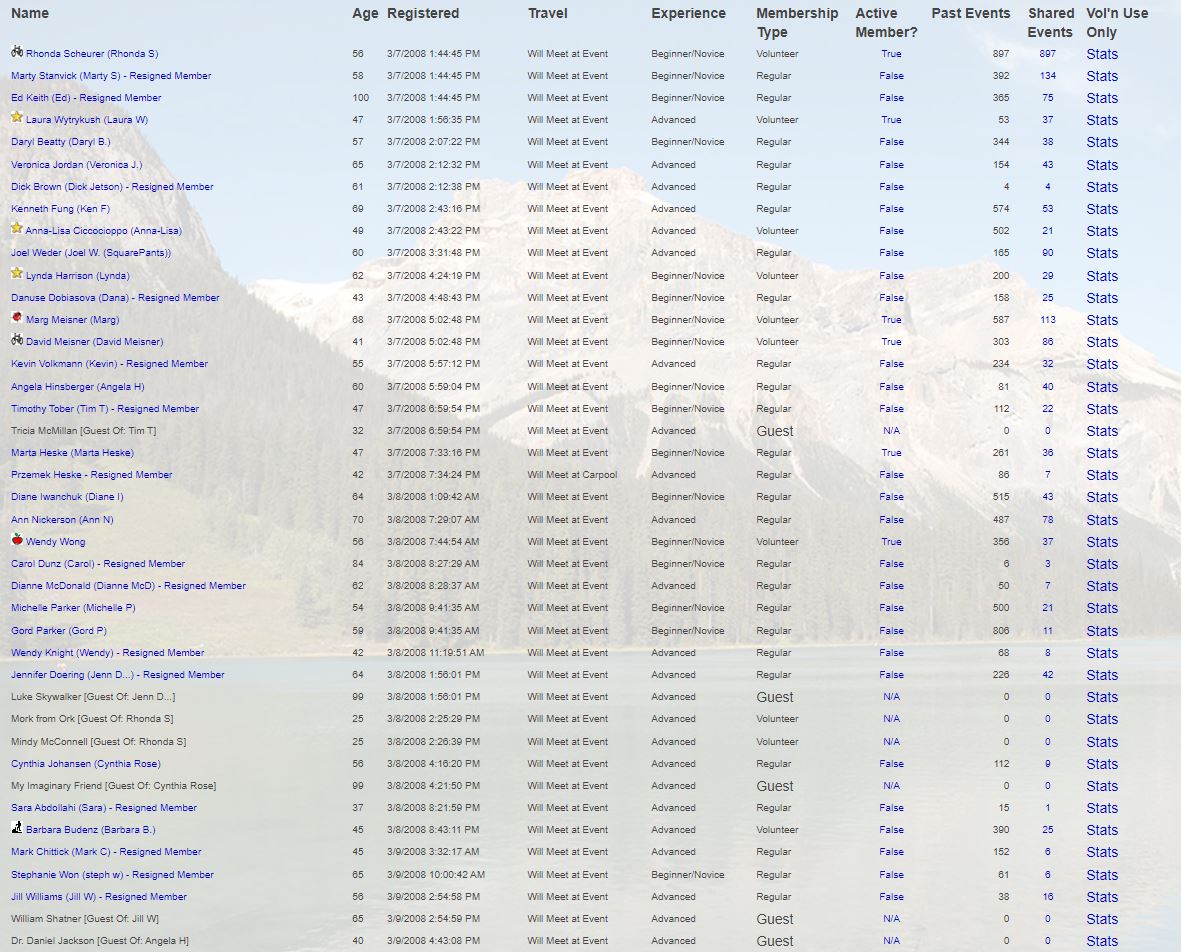Open Stats link for William Shatner row
The height and width of the screenshot is (952, 1181).
coord(1102,919)
